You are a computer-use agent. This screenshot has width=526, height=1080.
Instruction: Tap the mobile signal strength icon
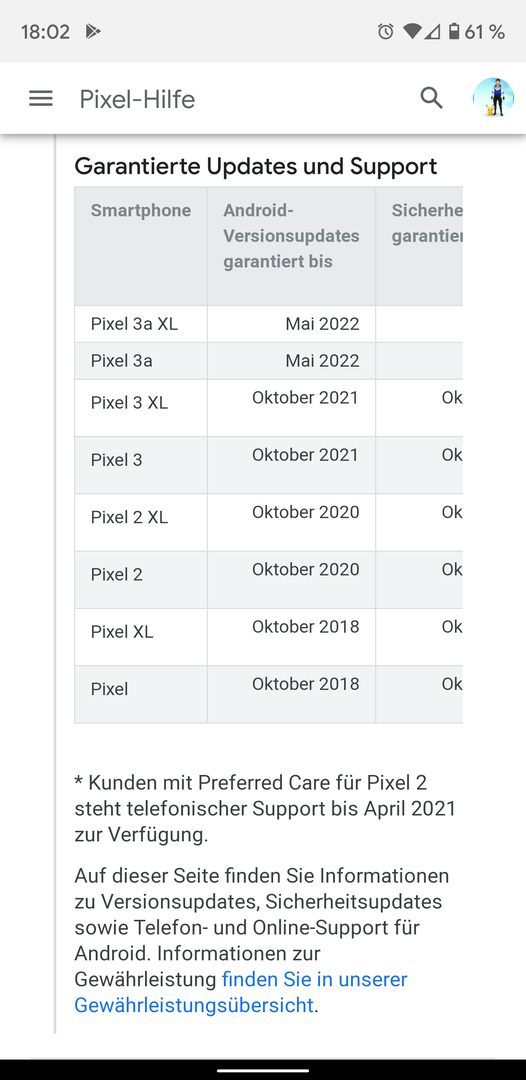(432, 32)
